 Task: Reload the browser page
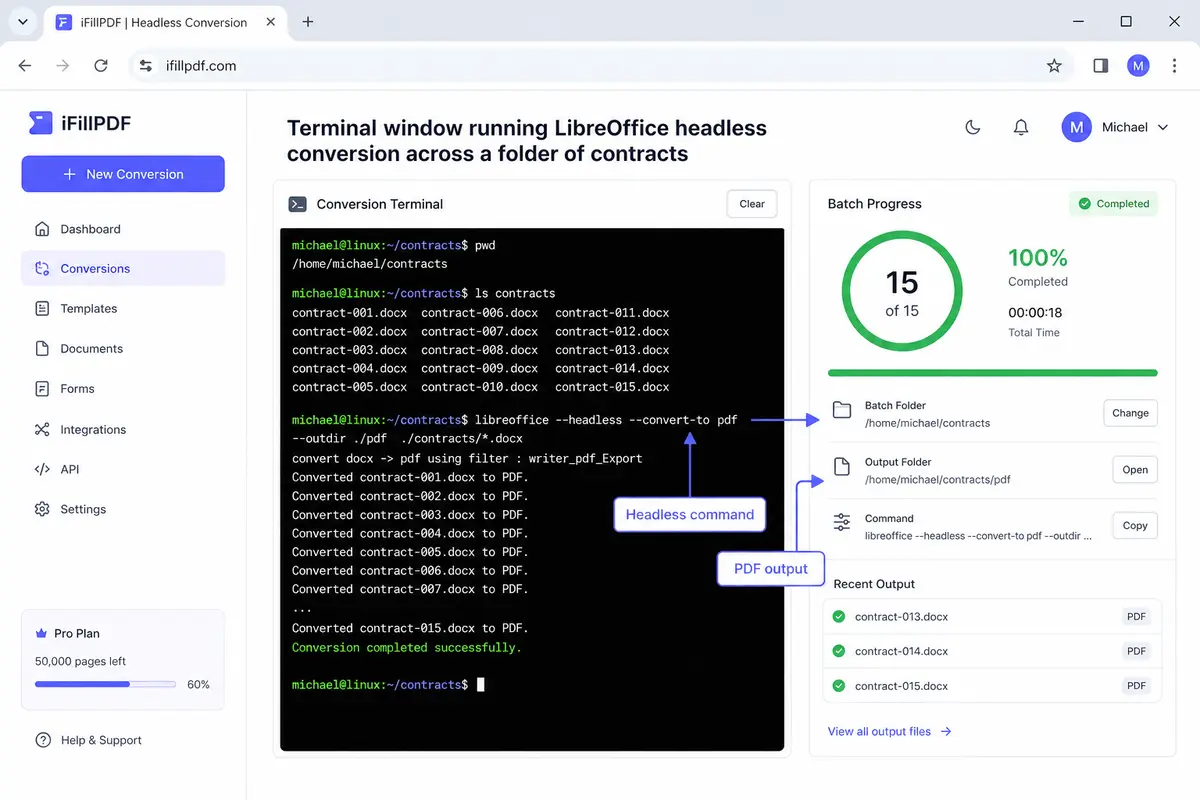tap(101, 66)
